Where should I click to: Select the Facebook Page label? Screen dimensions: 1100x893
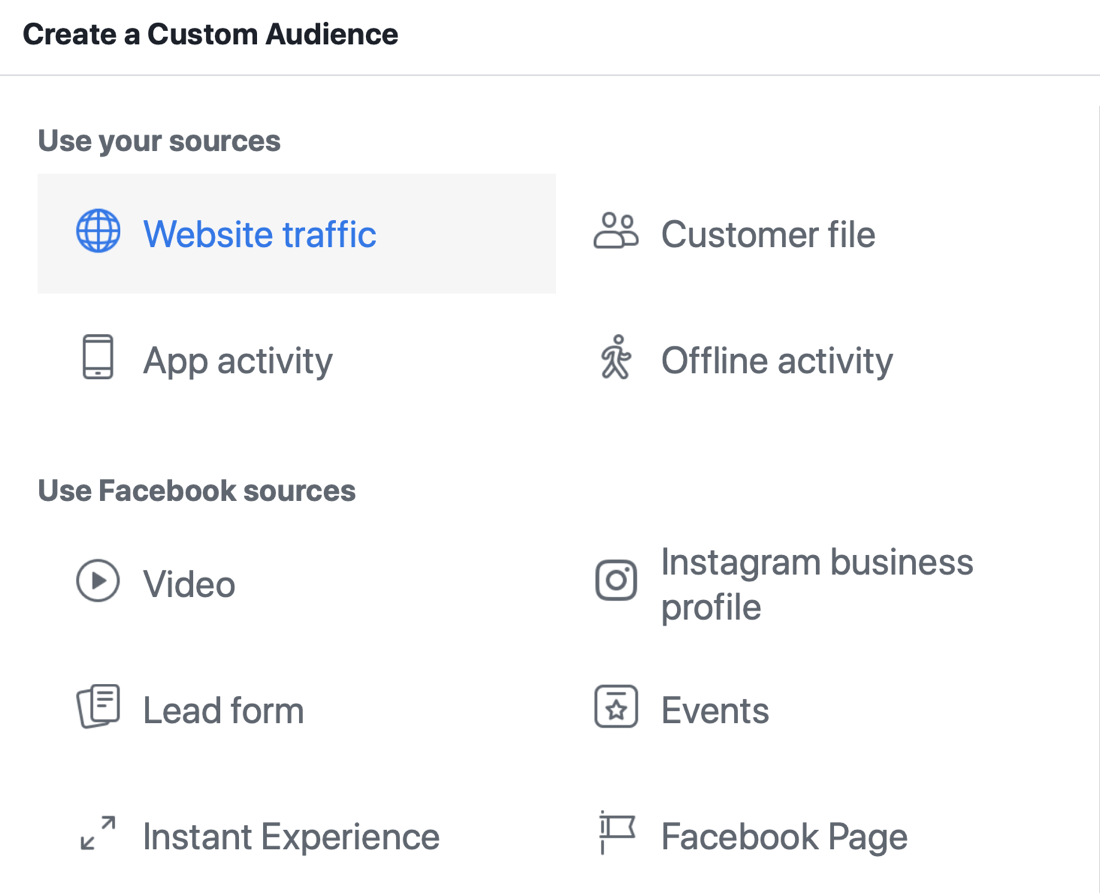click(x=784, y=837)
